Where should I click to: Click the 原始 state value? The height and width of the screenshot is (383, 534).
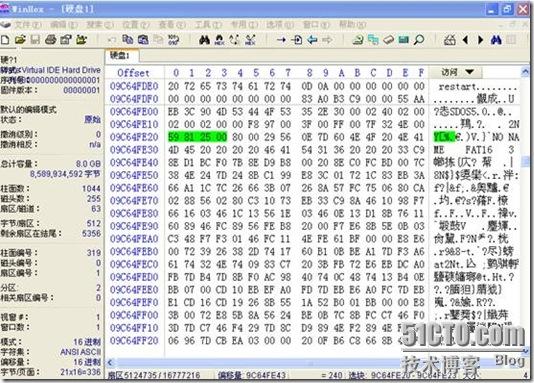click(93, 119)
